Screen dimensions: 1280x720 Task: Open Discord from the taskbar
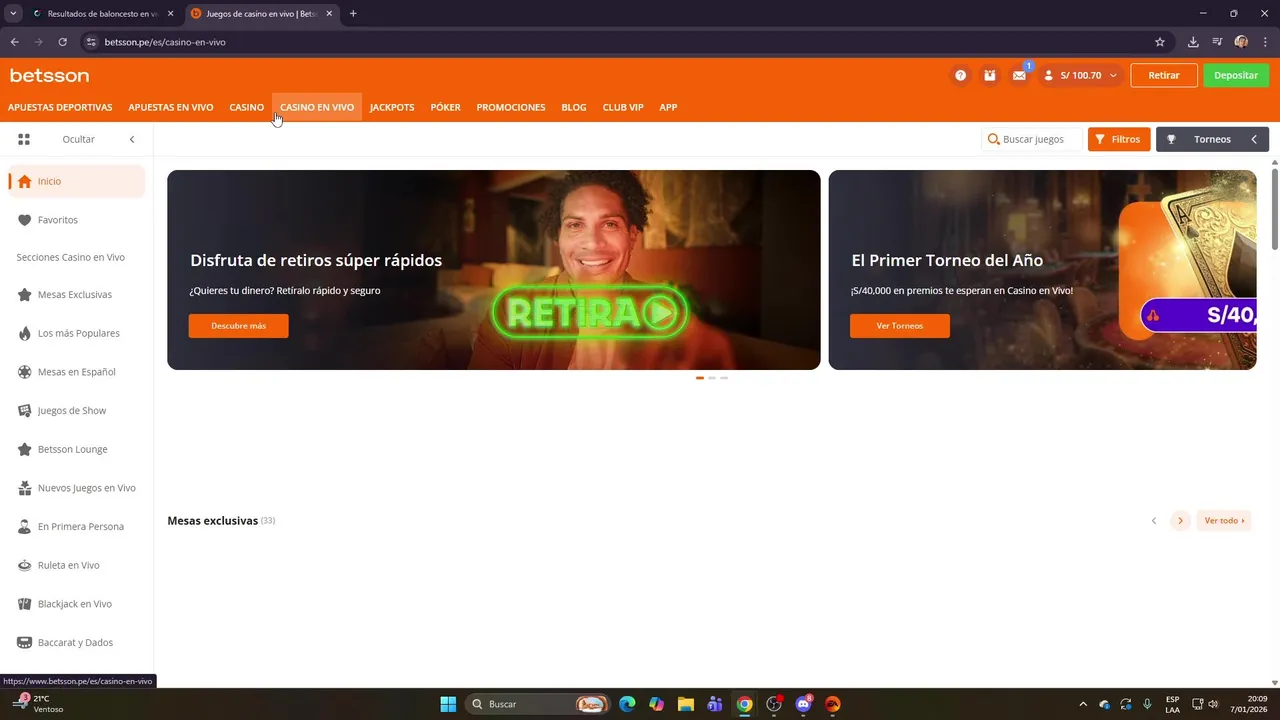coord(803,704)
